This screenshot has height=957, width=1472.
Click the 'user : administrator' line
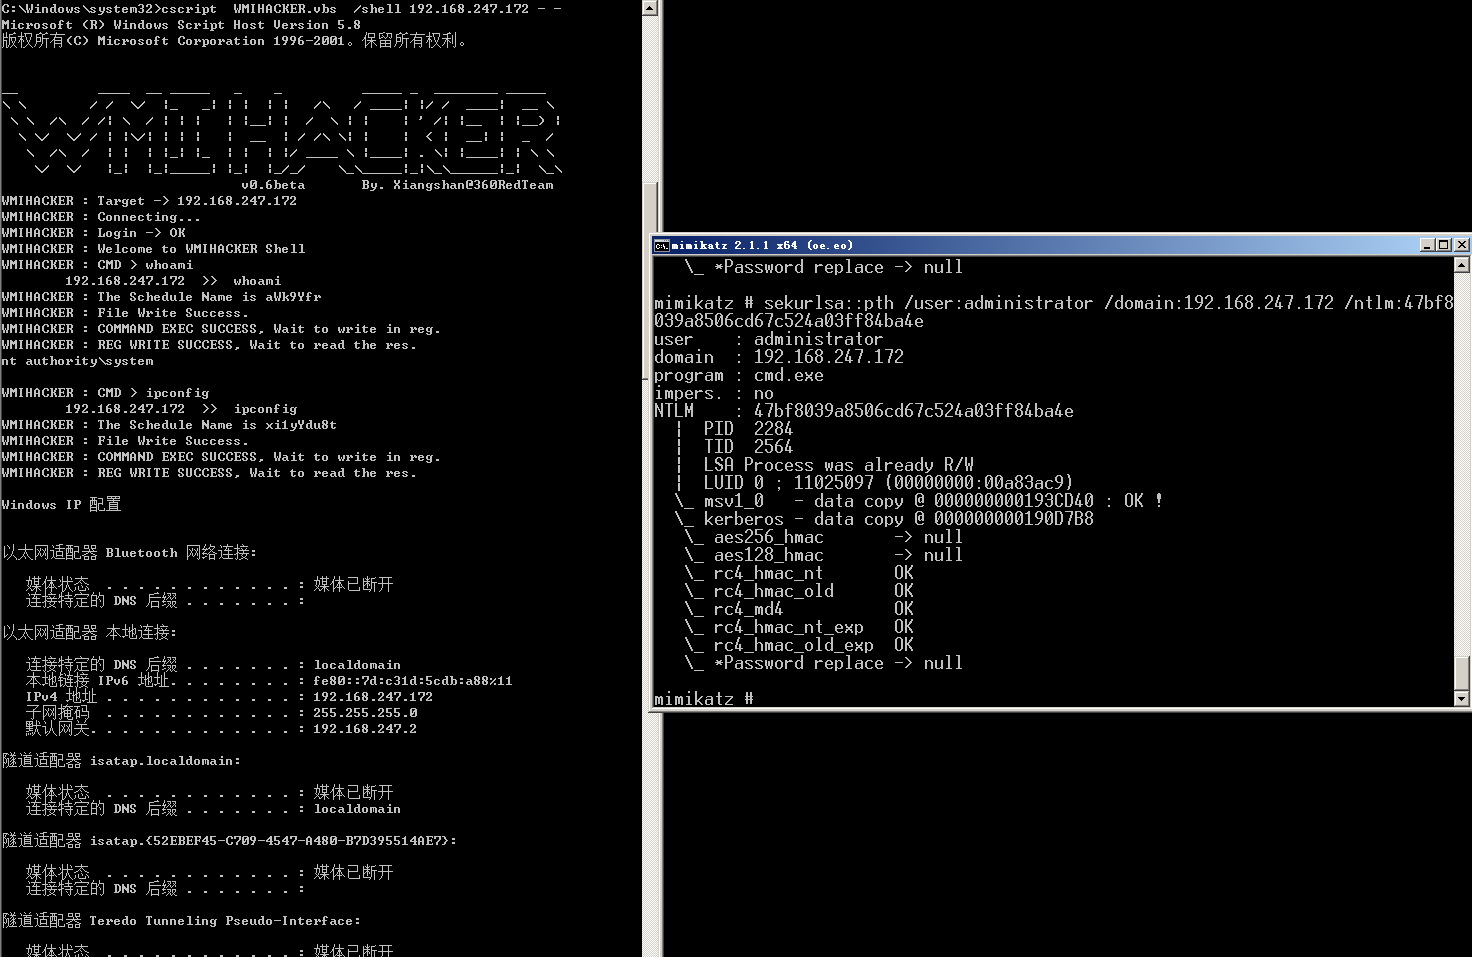coord(768,339)
